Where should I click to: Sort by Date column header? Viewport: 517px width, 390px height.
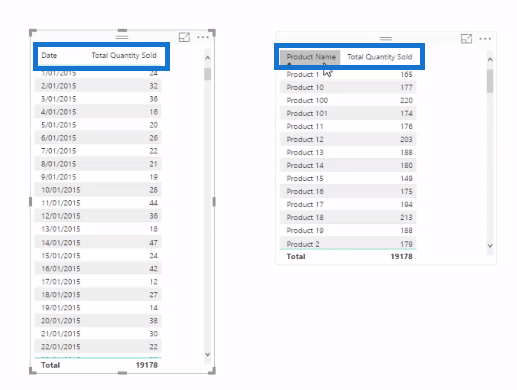(49, 55)
